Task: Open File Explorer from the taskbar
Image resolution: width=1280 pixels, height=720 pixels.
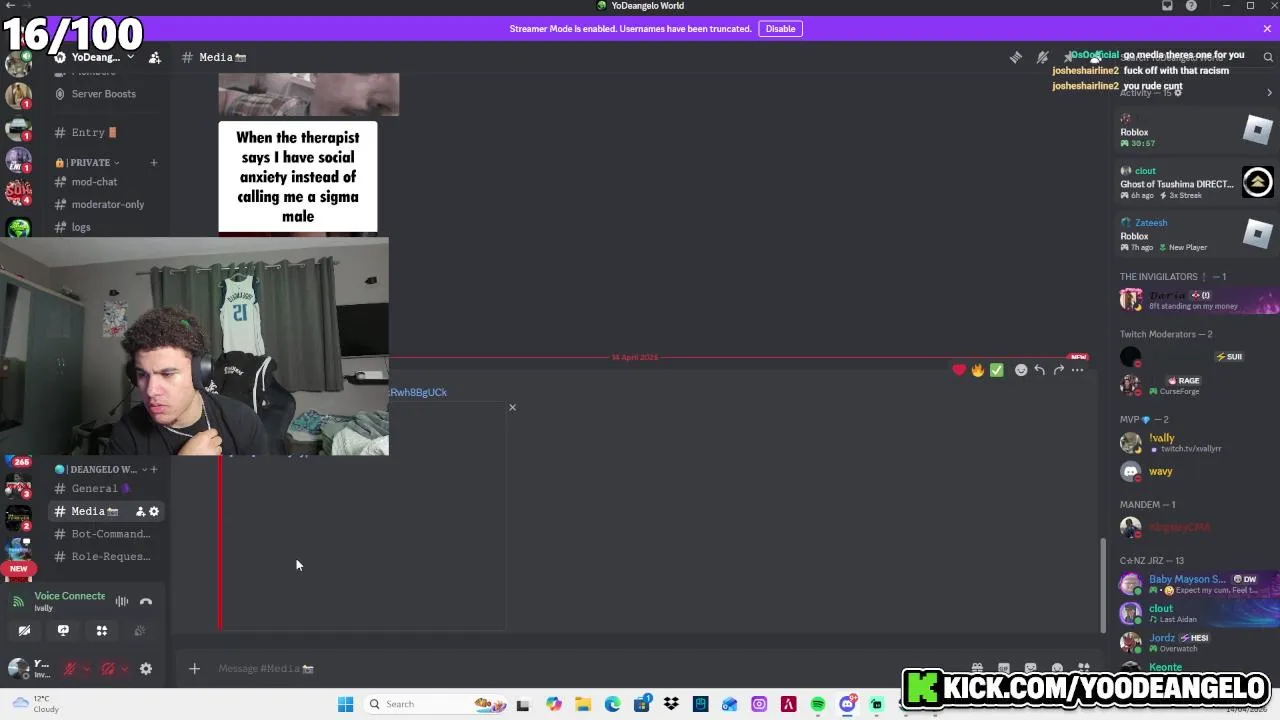Action: tap(583, 704)
